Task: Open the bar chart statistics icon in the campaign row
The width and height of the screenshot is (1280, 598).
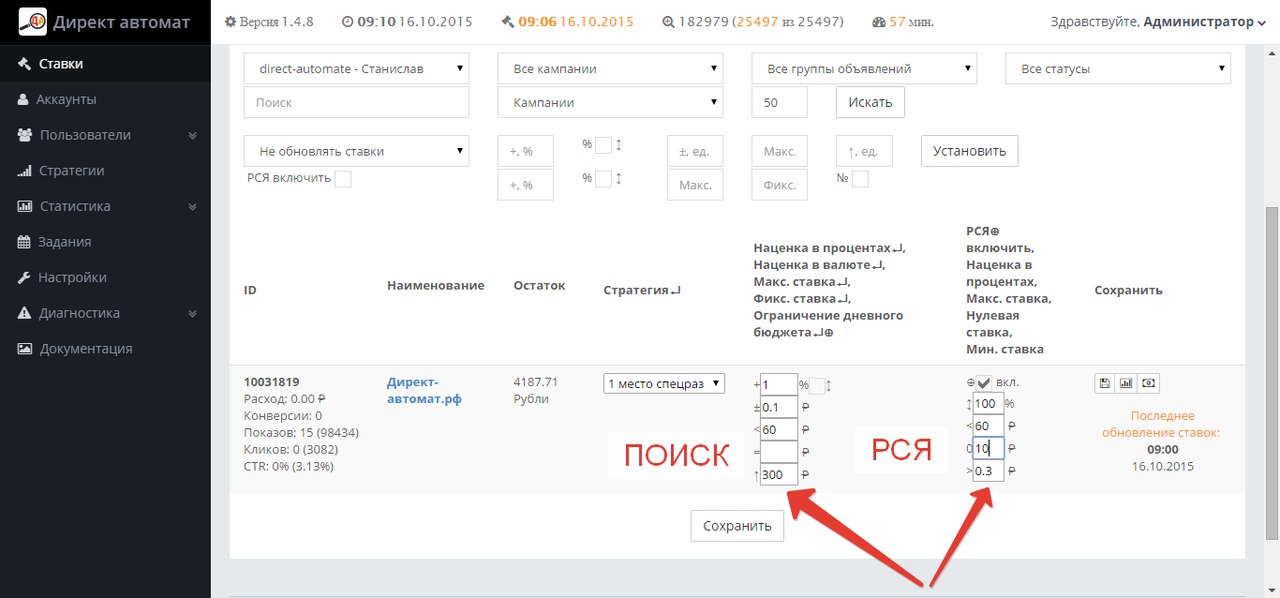Action: pos(1127,383)
